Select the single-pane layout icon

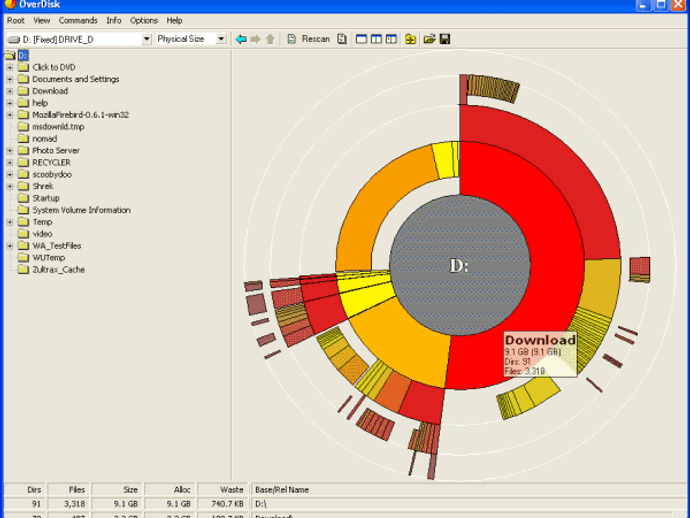[361, 39]
